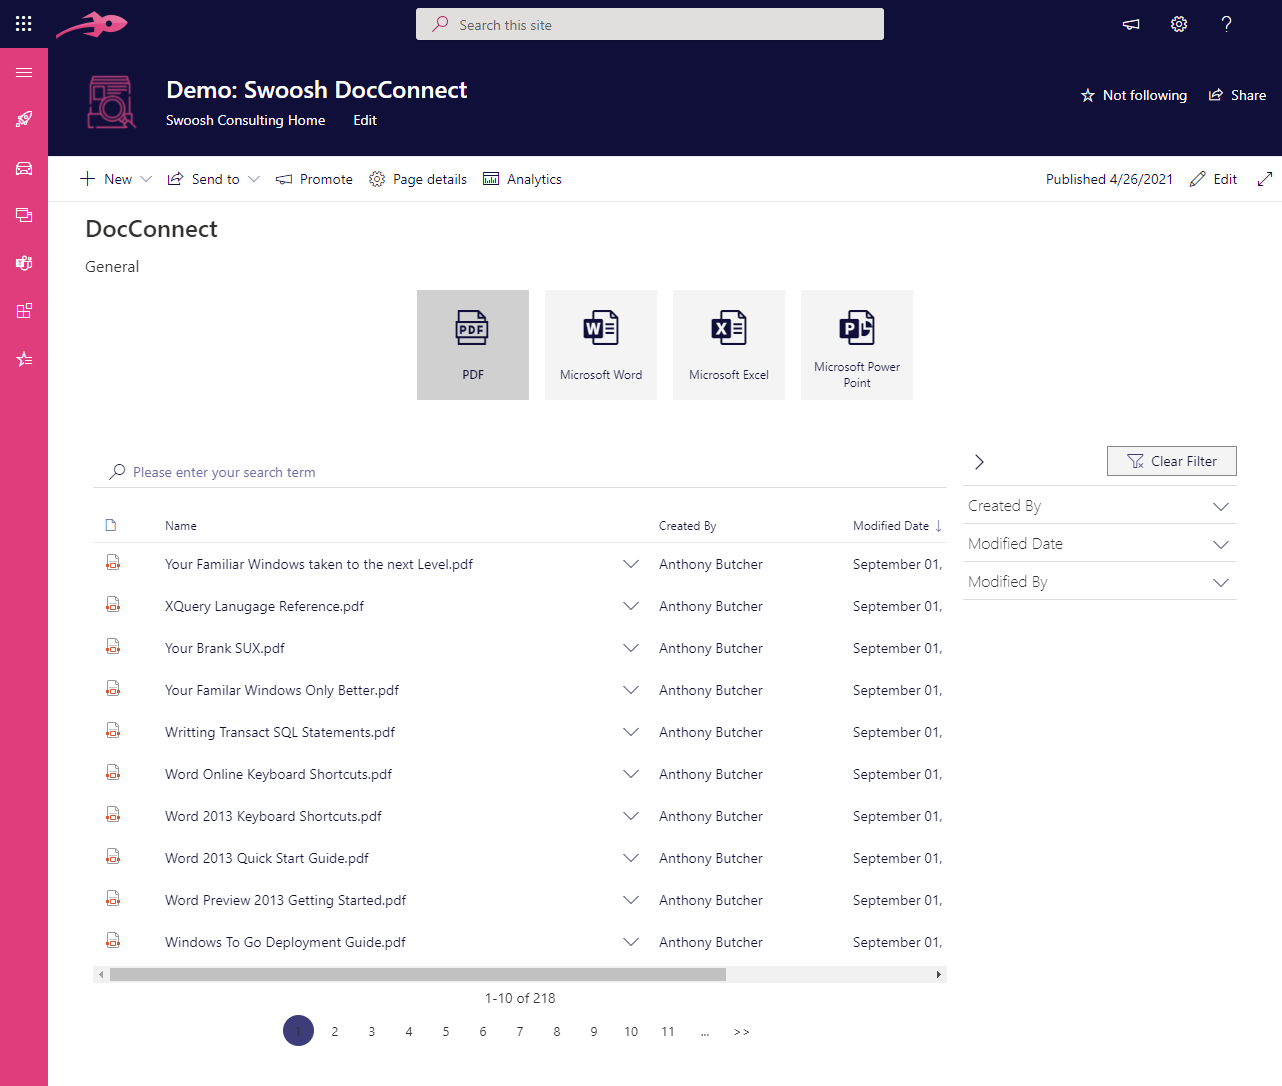Open the settings gear icon
Screen dimensions: 1282x1086
[1179, 24]
